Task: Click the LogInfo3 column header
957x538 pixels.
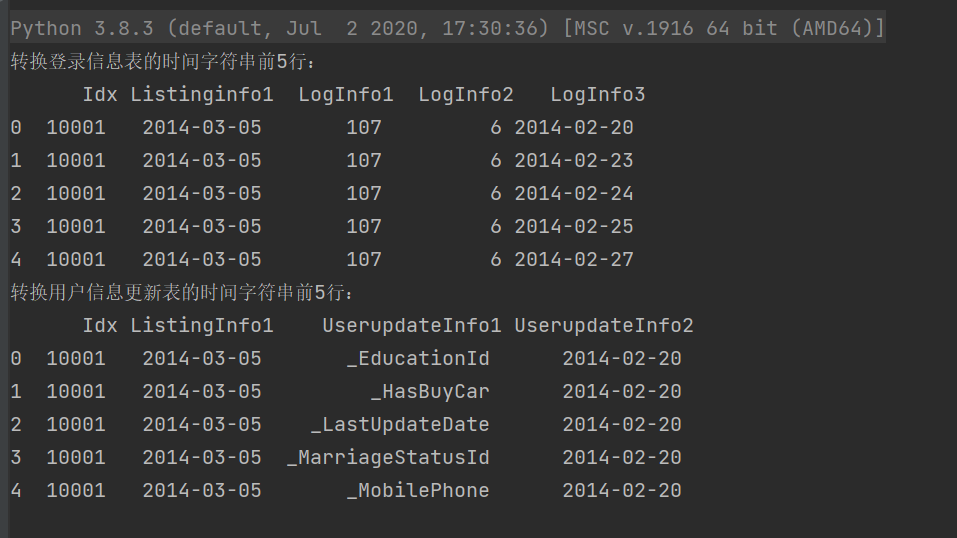Action: click(x=598, y=95)
